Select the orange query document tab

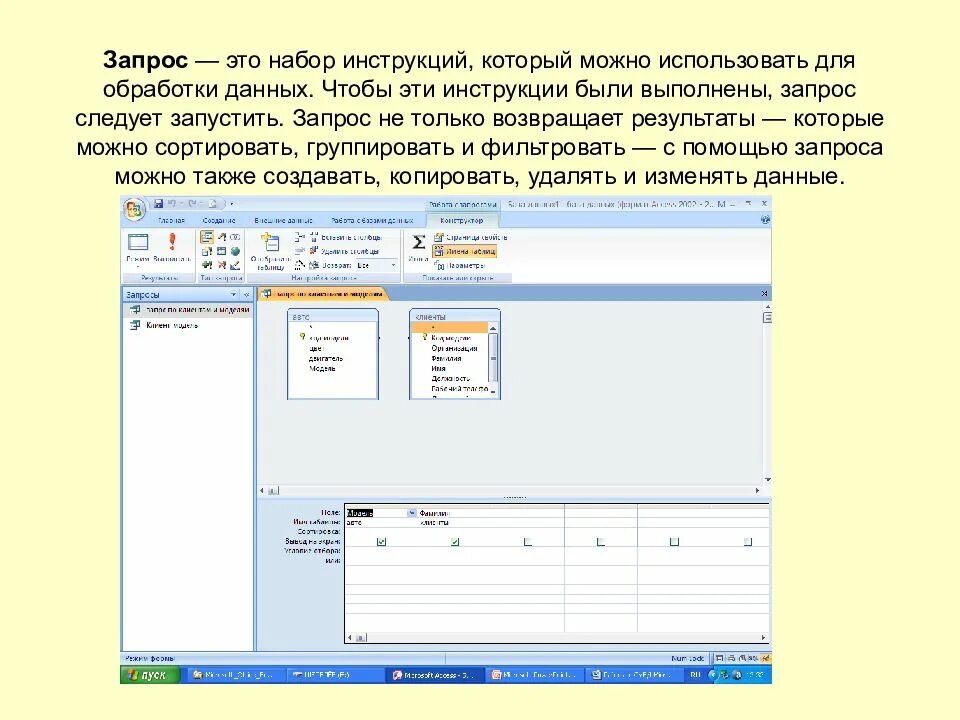323,294
